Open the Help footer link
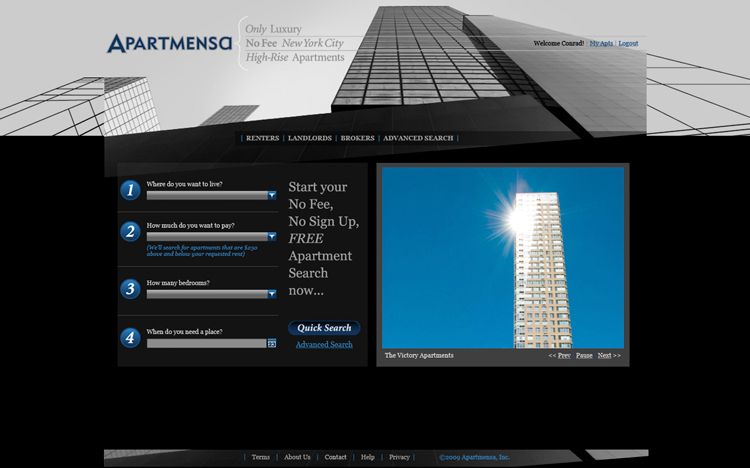This screenshot has width=750, height=468. point(367,457)
